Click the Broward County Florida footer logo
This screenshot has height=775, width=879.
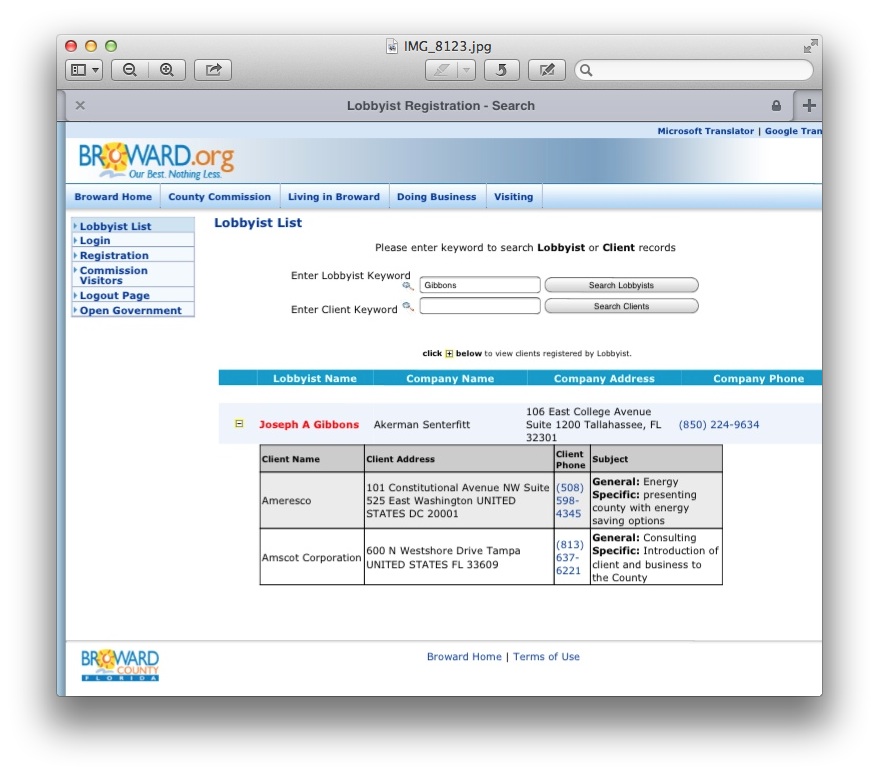pos(120,666)
